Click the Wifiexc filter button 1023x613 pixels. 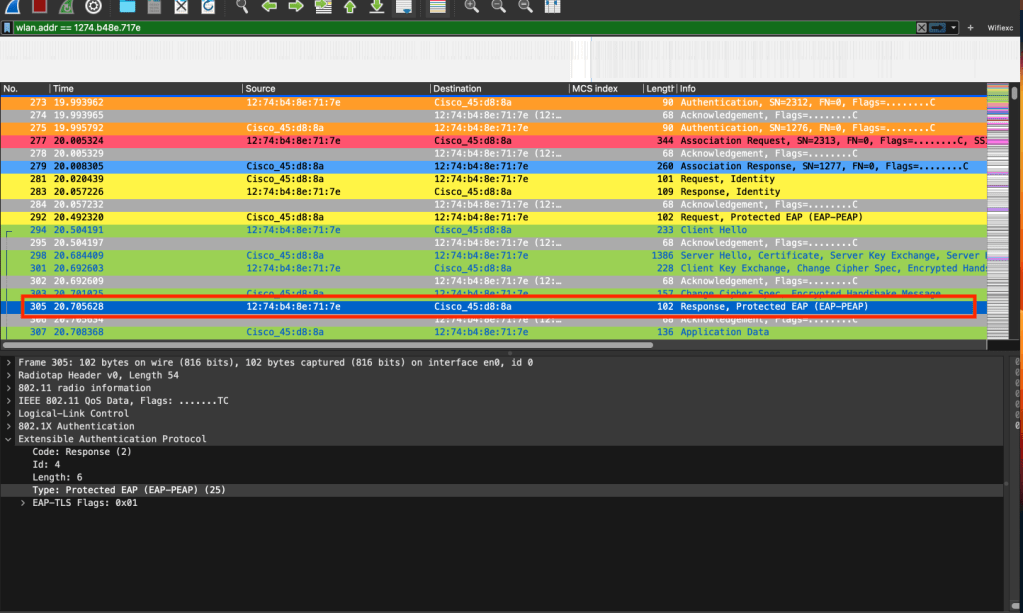[x=999, y=28]
